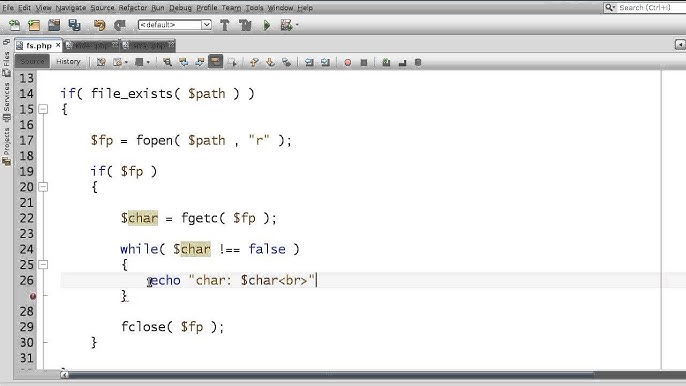The image size is (686, 386).
Task: Click the fs.php file icon on its tab
Action: pos(20,46)
